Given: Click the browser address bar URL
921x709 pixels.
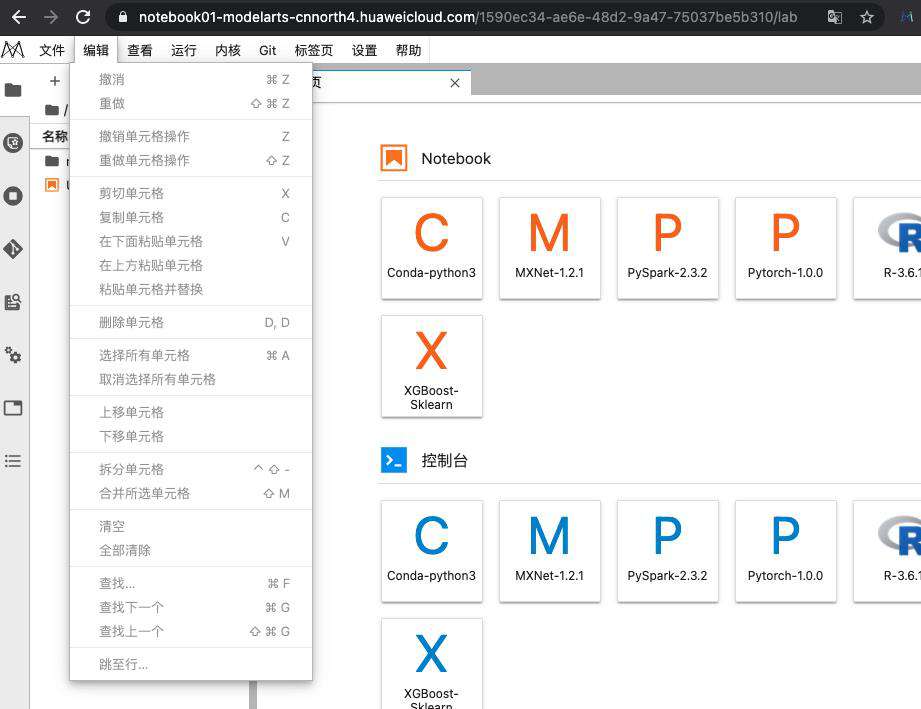Looking at the screenshot, I should click(468, 17).
